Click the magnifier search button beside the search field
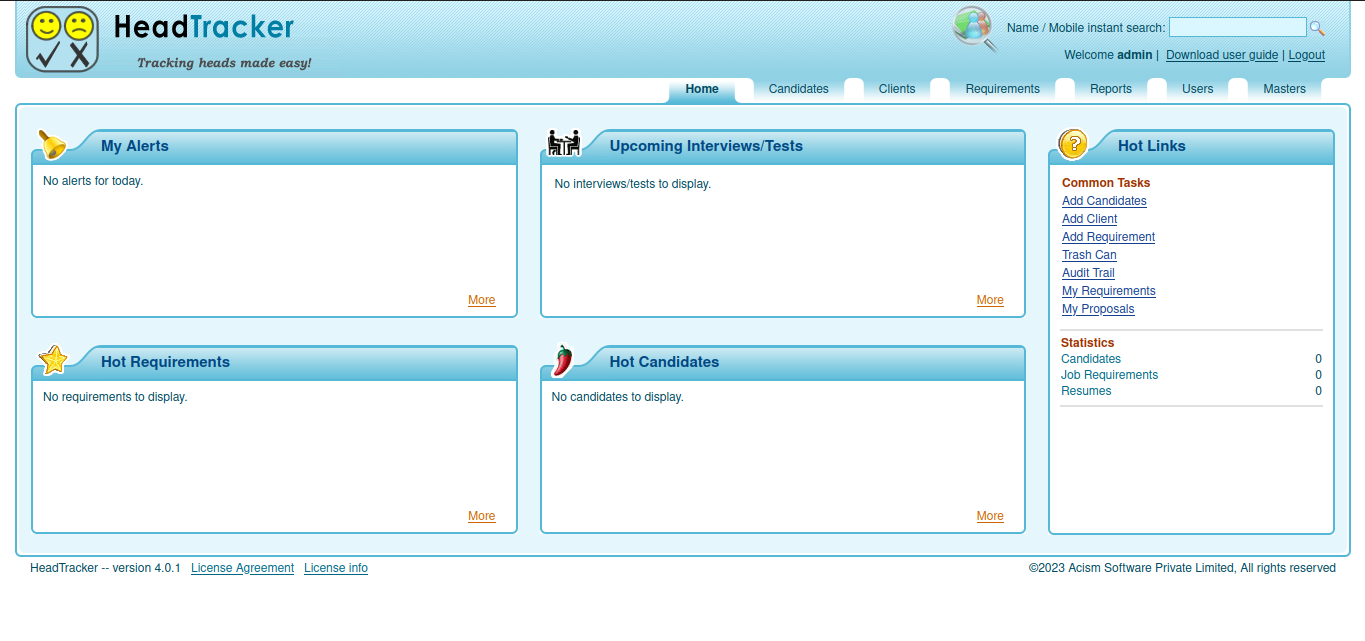The height and width of the screenshot is (641, 1365). pyautogui.click(x=1317, y=28)
